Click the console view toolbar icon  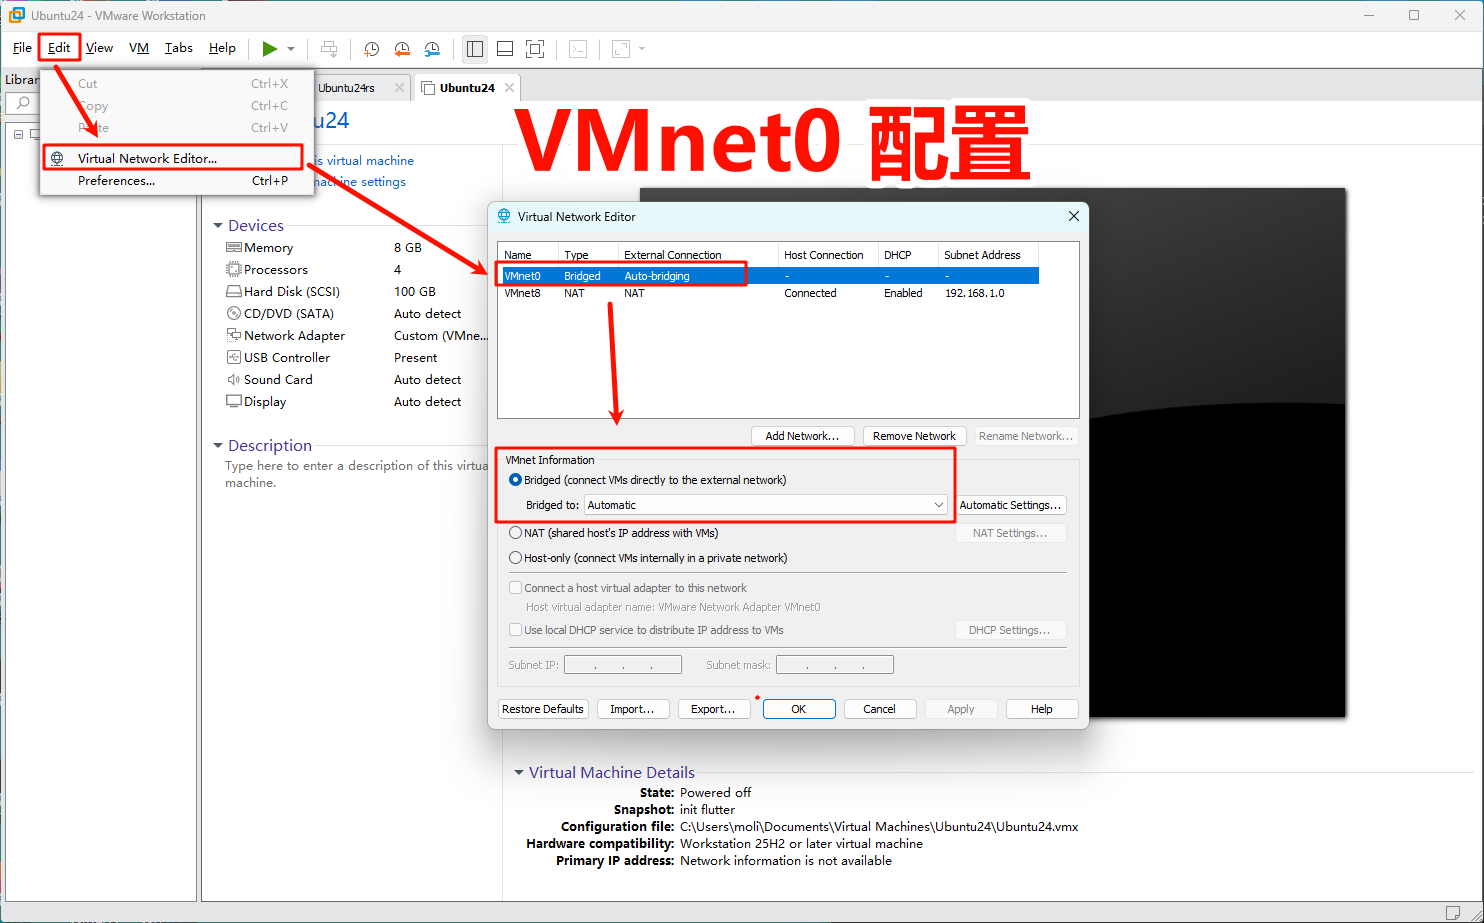[578, 48]
